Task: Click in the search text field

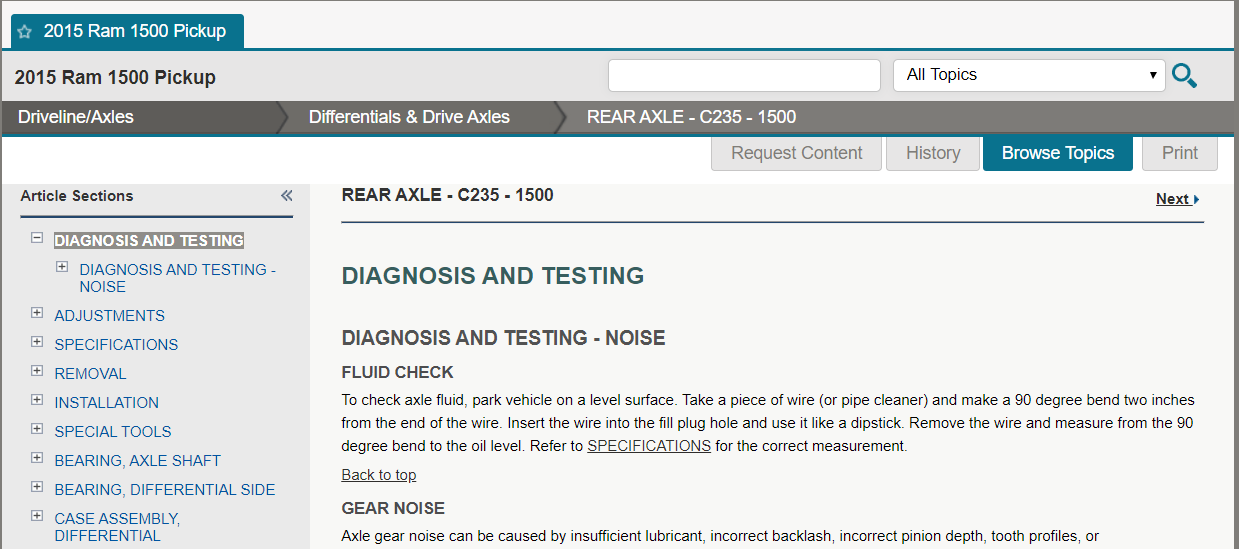Action: tap(744, 75)
